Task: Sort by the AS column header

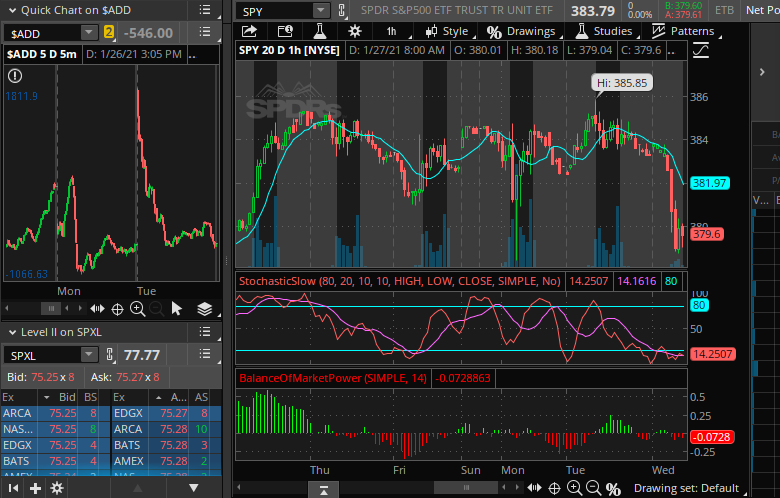Action: (x=201, y=397)
